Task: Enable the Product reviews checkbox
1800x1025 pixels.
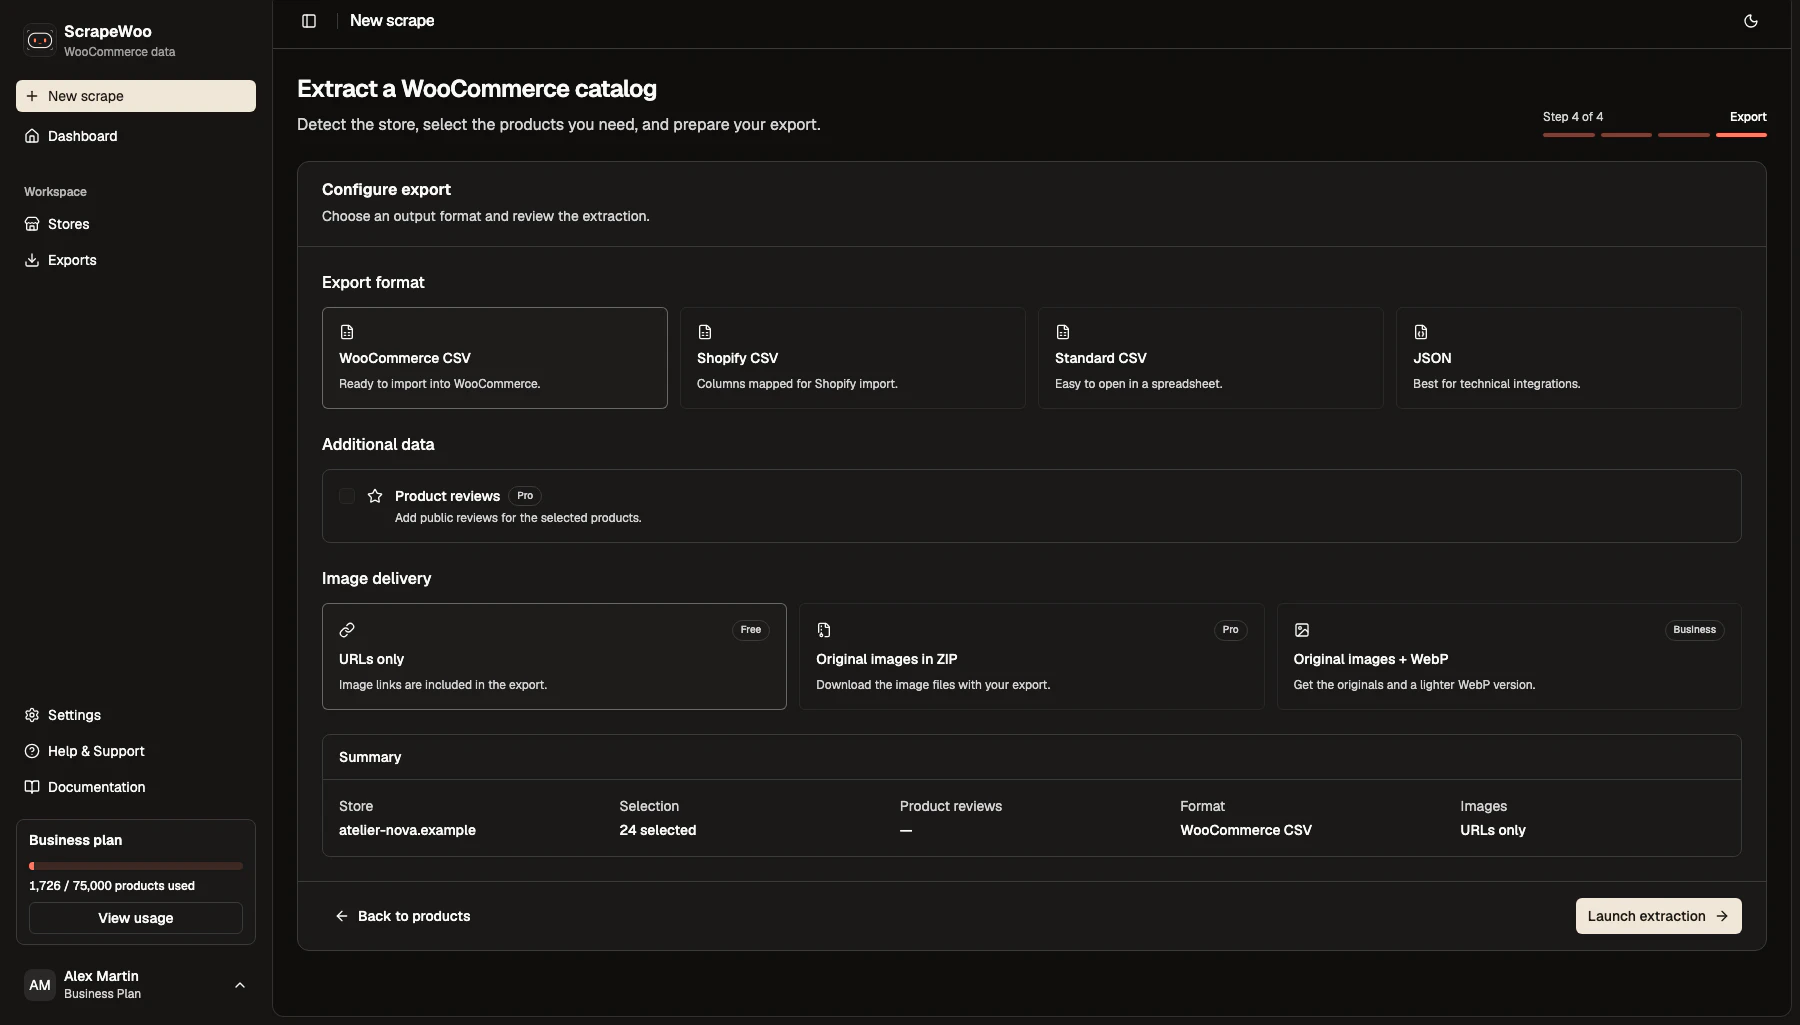Action: 347,496
